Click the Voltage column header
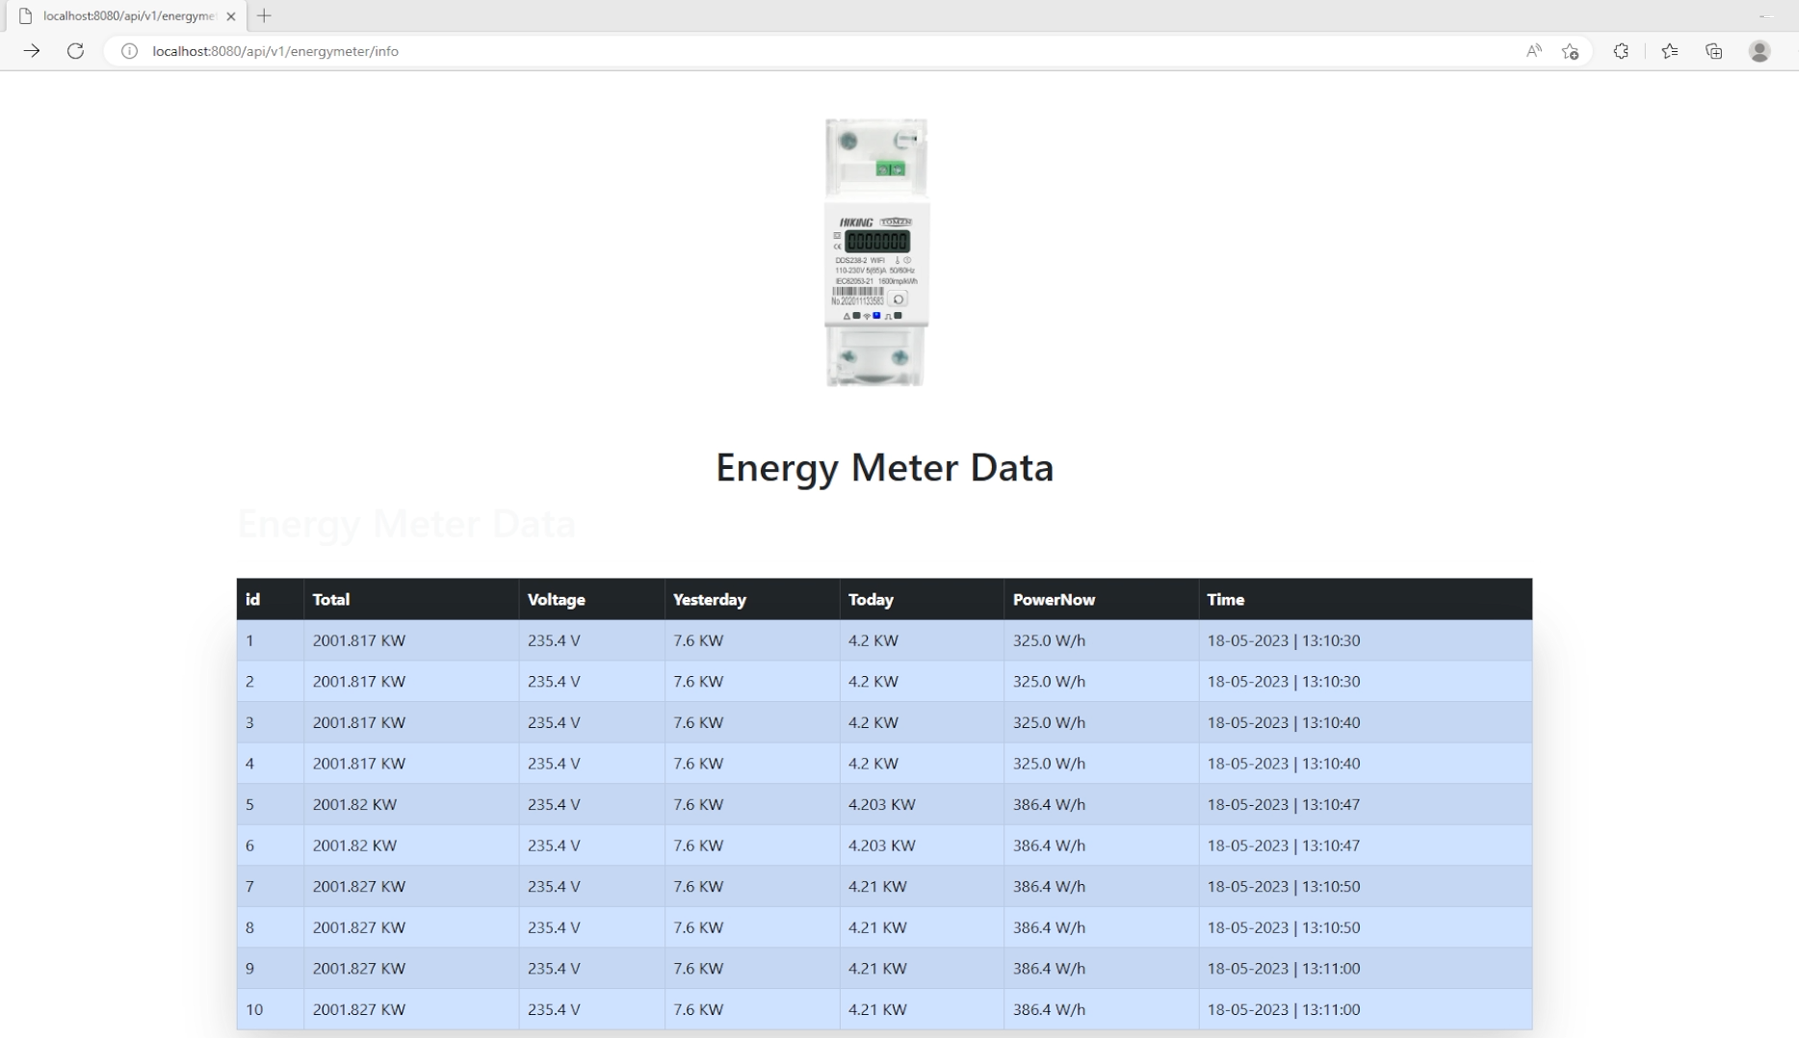Screen dimensions: 1799x1038 point(556,599)
